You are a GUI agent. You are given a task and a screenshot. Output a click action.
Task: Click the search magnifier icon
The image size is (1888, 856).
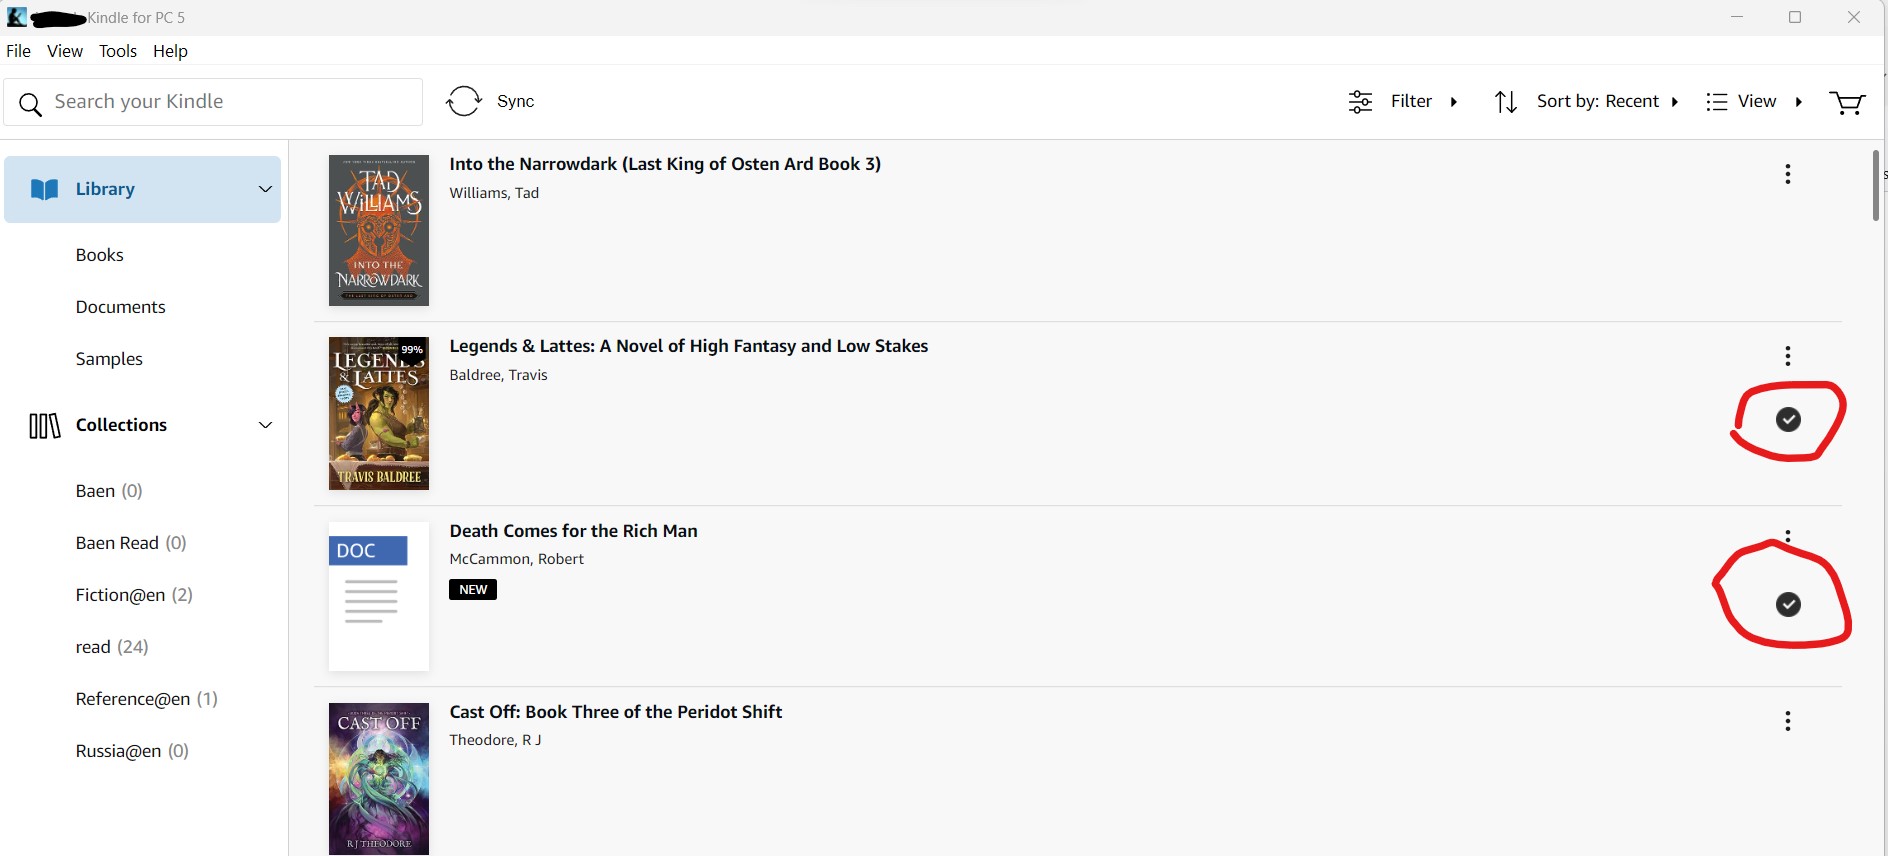pos(31,103)
